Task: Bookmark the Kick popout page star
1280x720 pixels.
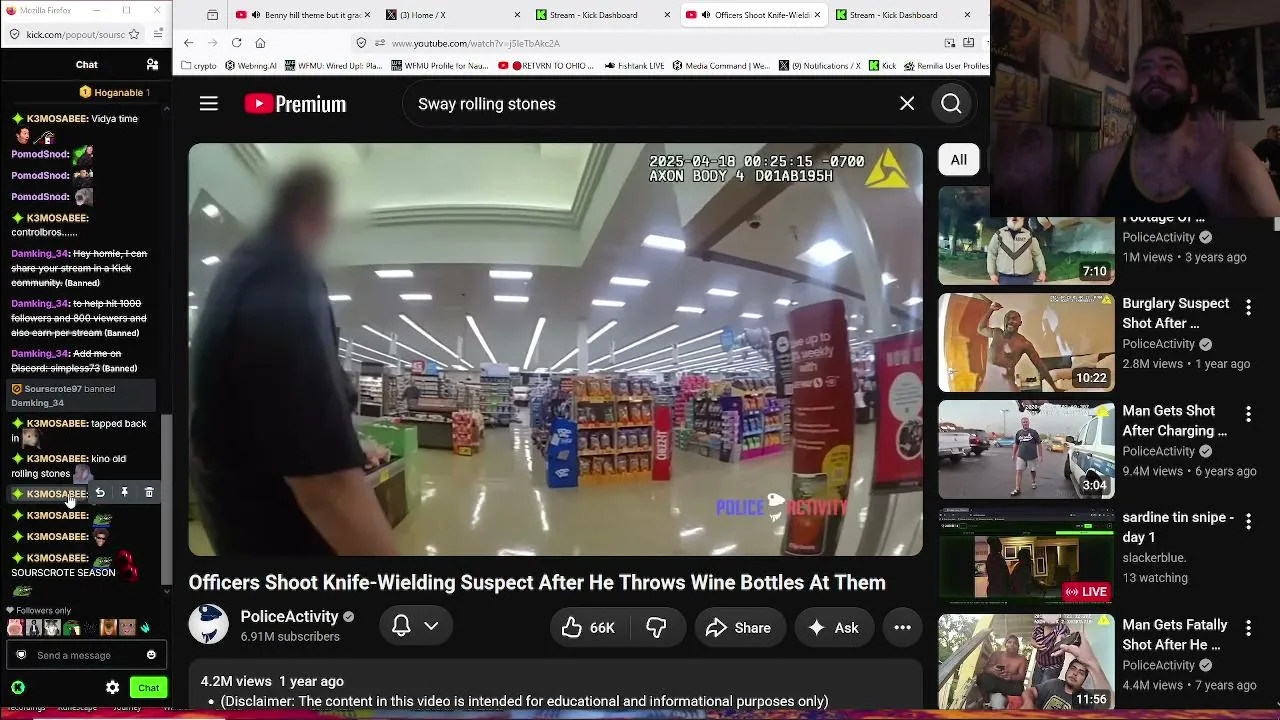Action: point(134,34)
